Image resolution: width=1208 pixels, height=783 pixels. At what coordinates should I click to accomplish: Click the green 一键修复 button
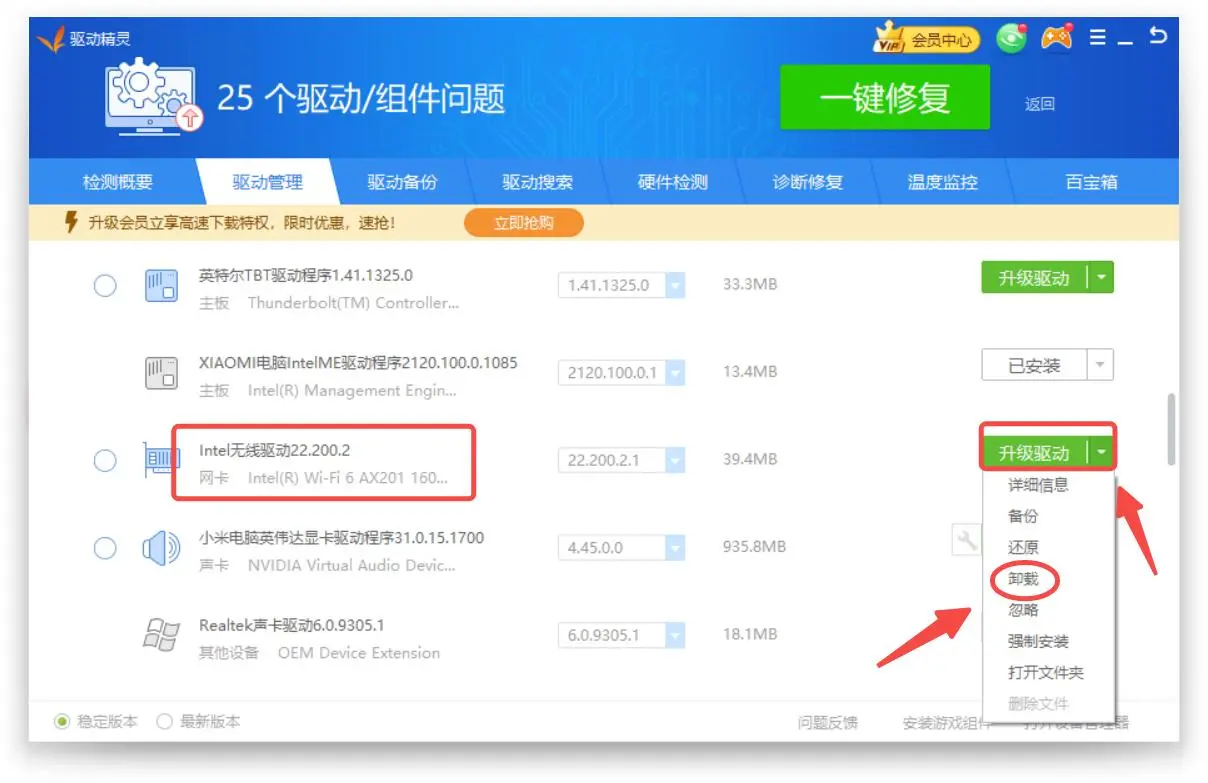click(x=884, y=98)
